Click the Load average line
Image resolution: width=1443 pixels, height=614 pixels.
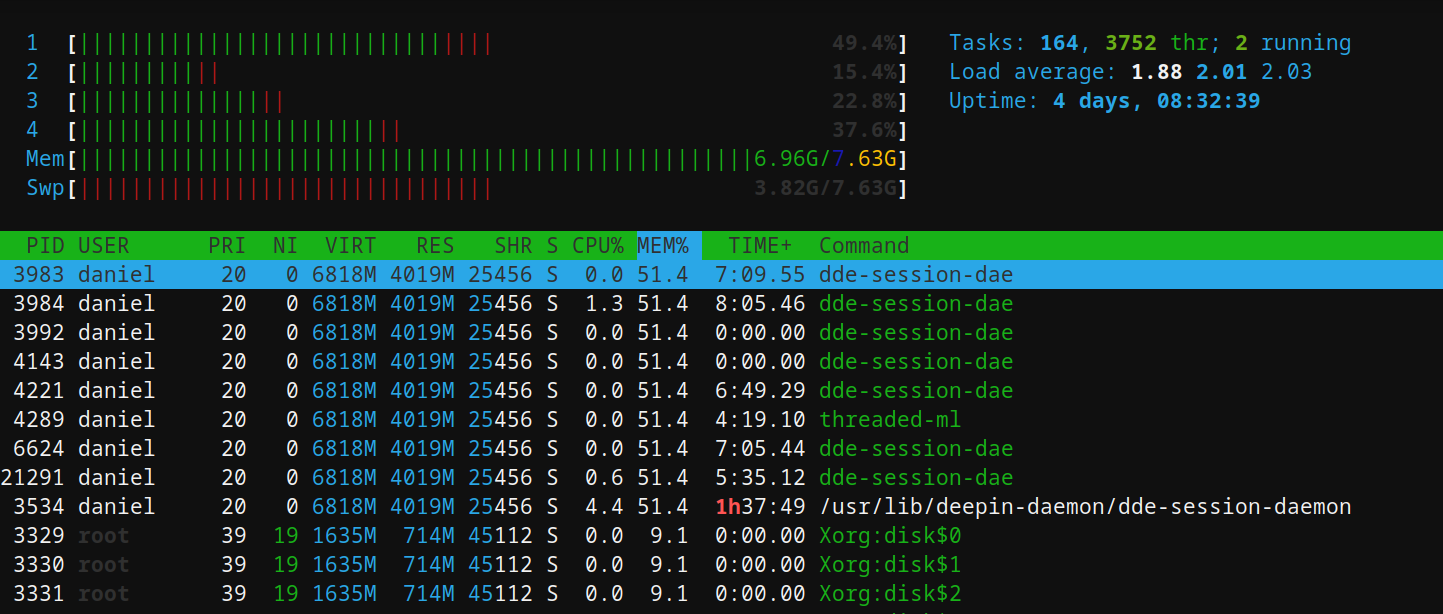(x=1131, y=73)
